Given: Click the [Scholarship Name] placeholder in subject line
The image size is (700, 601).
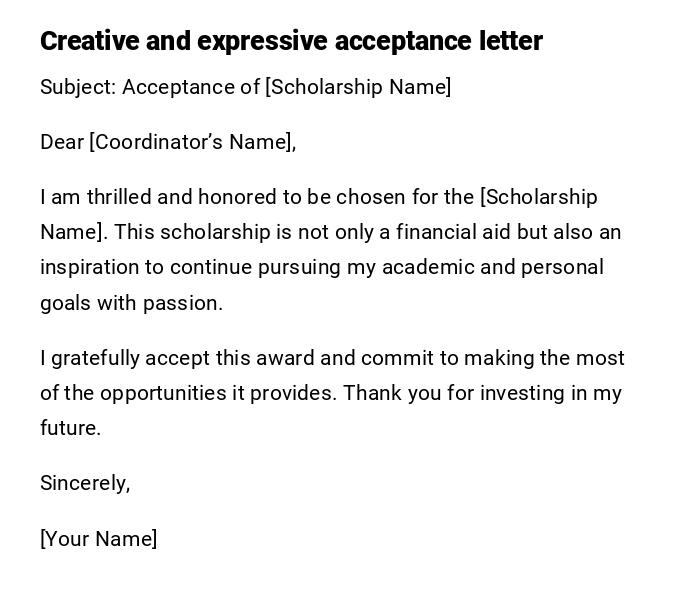Looking at the screenshot, I should (358, 87).
